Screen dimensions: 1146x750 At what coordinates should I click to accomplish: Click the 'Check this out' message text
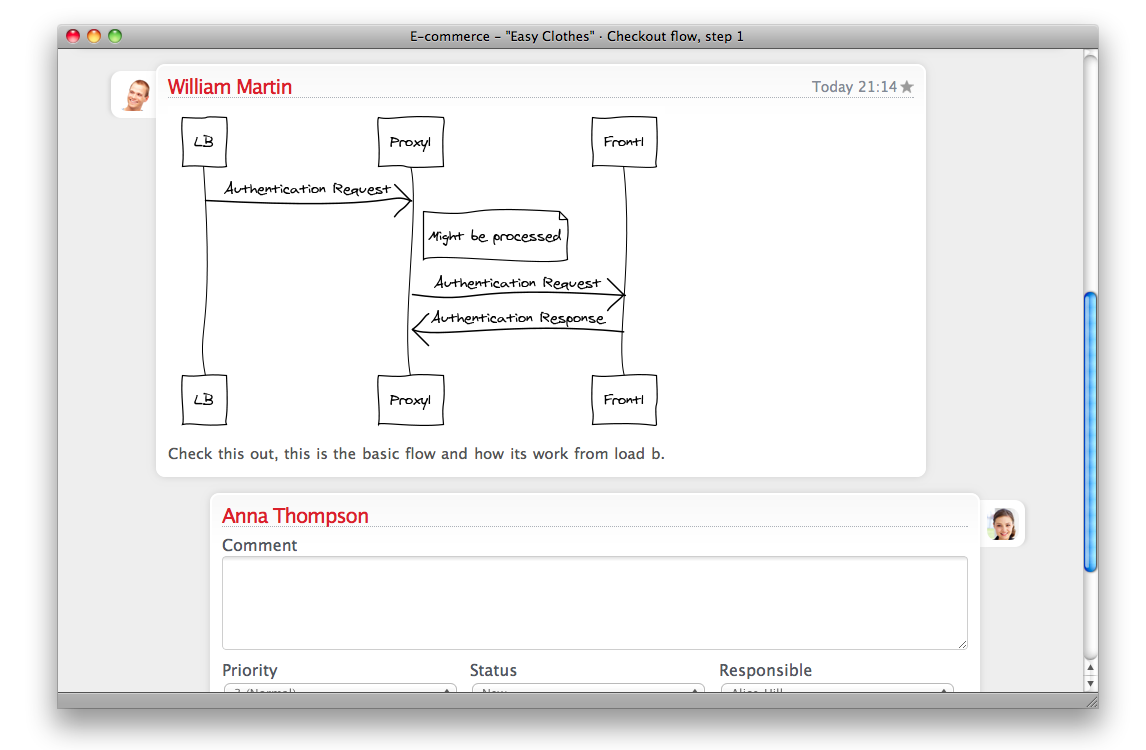(416, 454)
